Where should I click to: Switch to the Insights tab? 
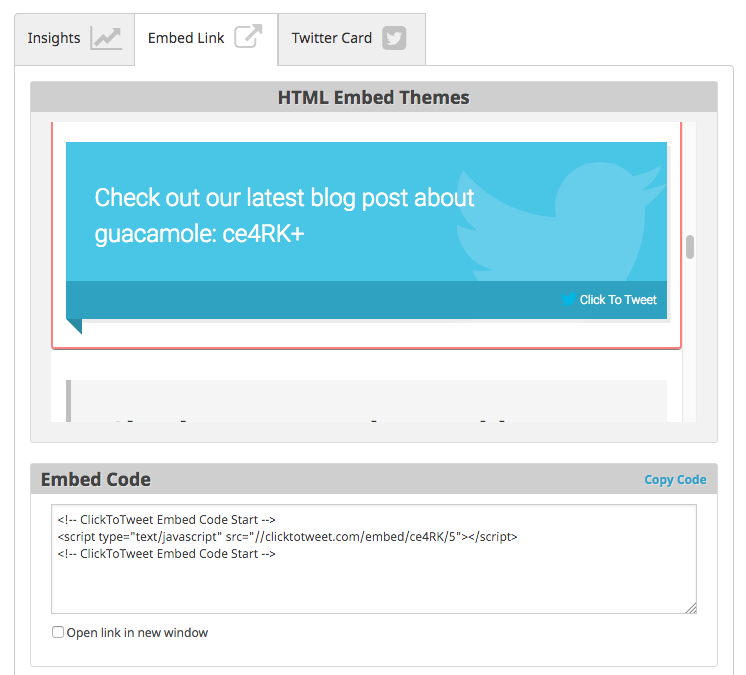click(x=75, y=39)
